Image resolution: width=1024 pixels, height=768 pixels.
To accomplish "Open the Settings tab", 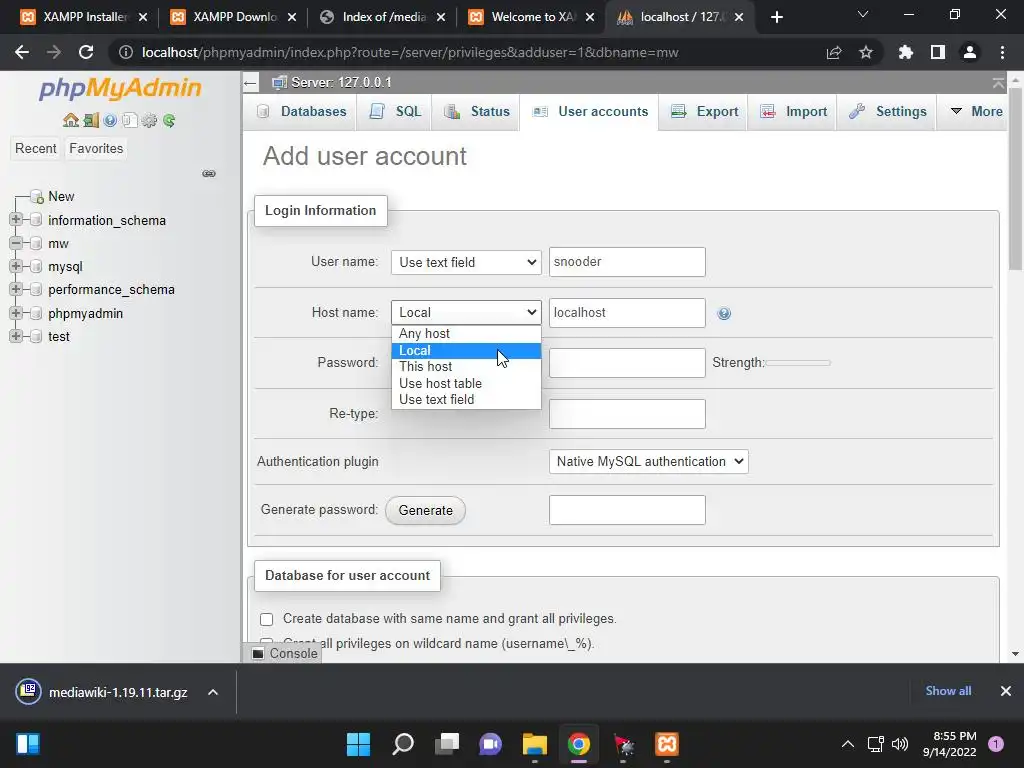I will [888, 112].
